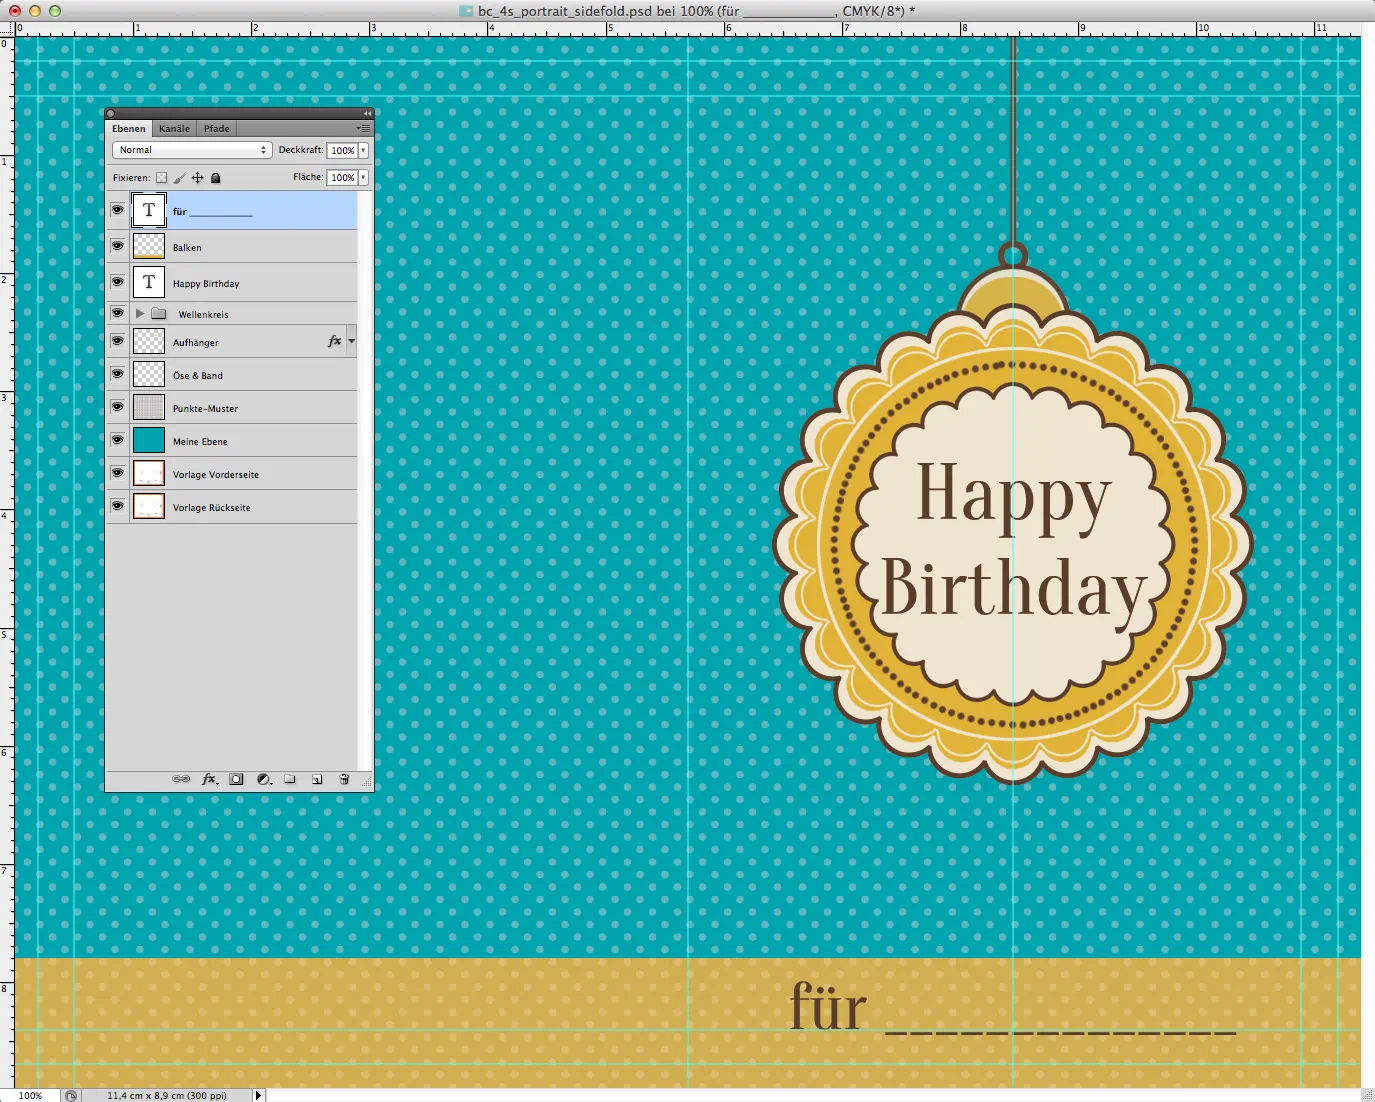Hide the Punkte-Muster layer

pos(117,407)
